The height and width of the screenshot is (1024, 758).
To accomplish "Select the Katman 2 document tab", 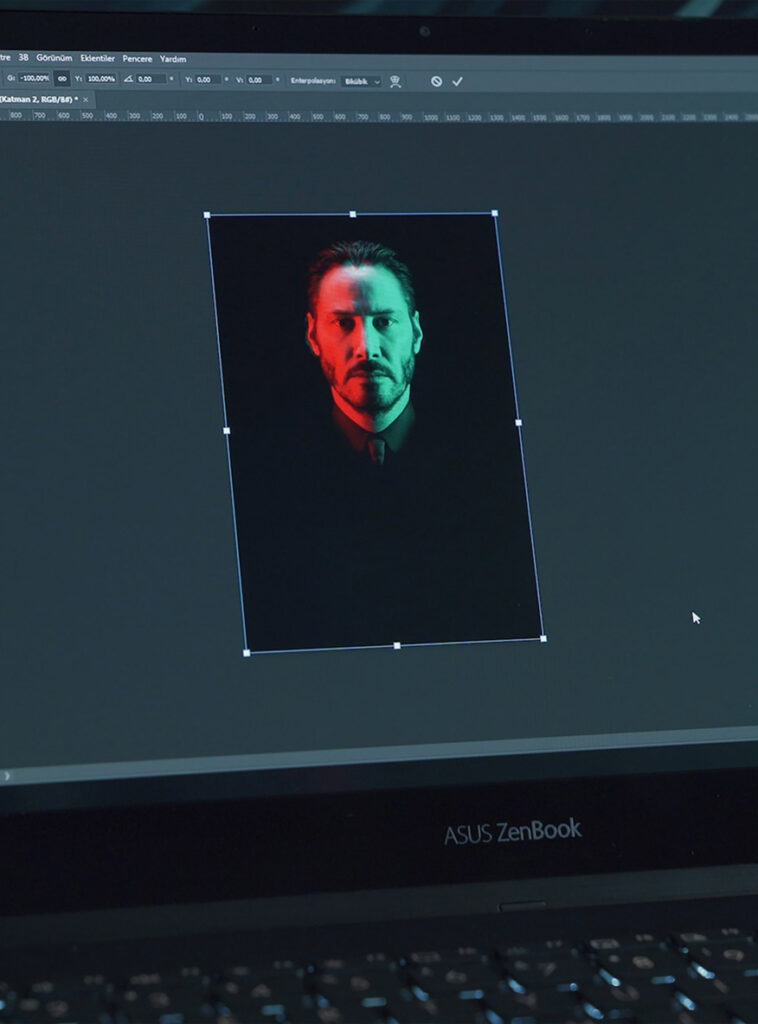I will tap(38, 99).
